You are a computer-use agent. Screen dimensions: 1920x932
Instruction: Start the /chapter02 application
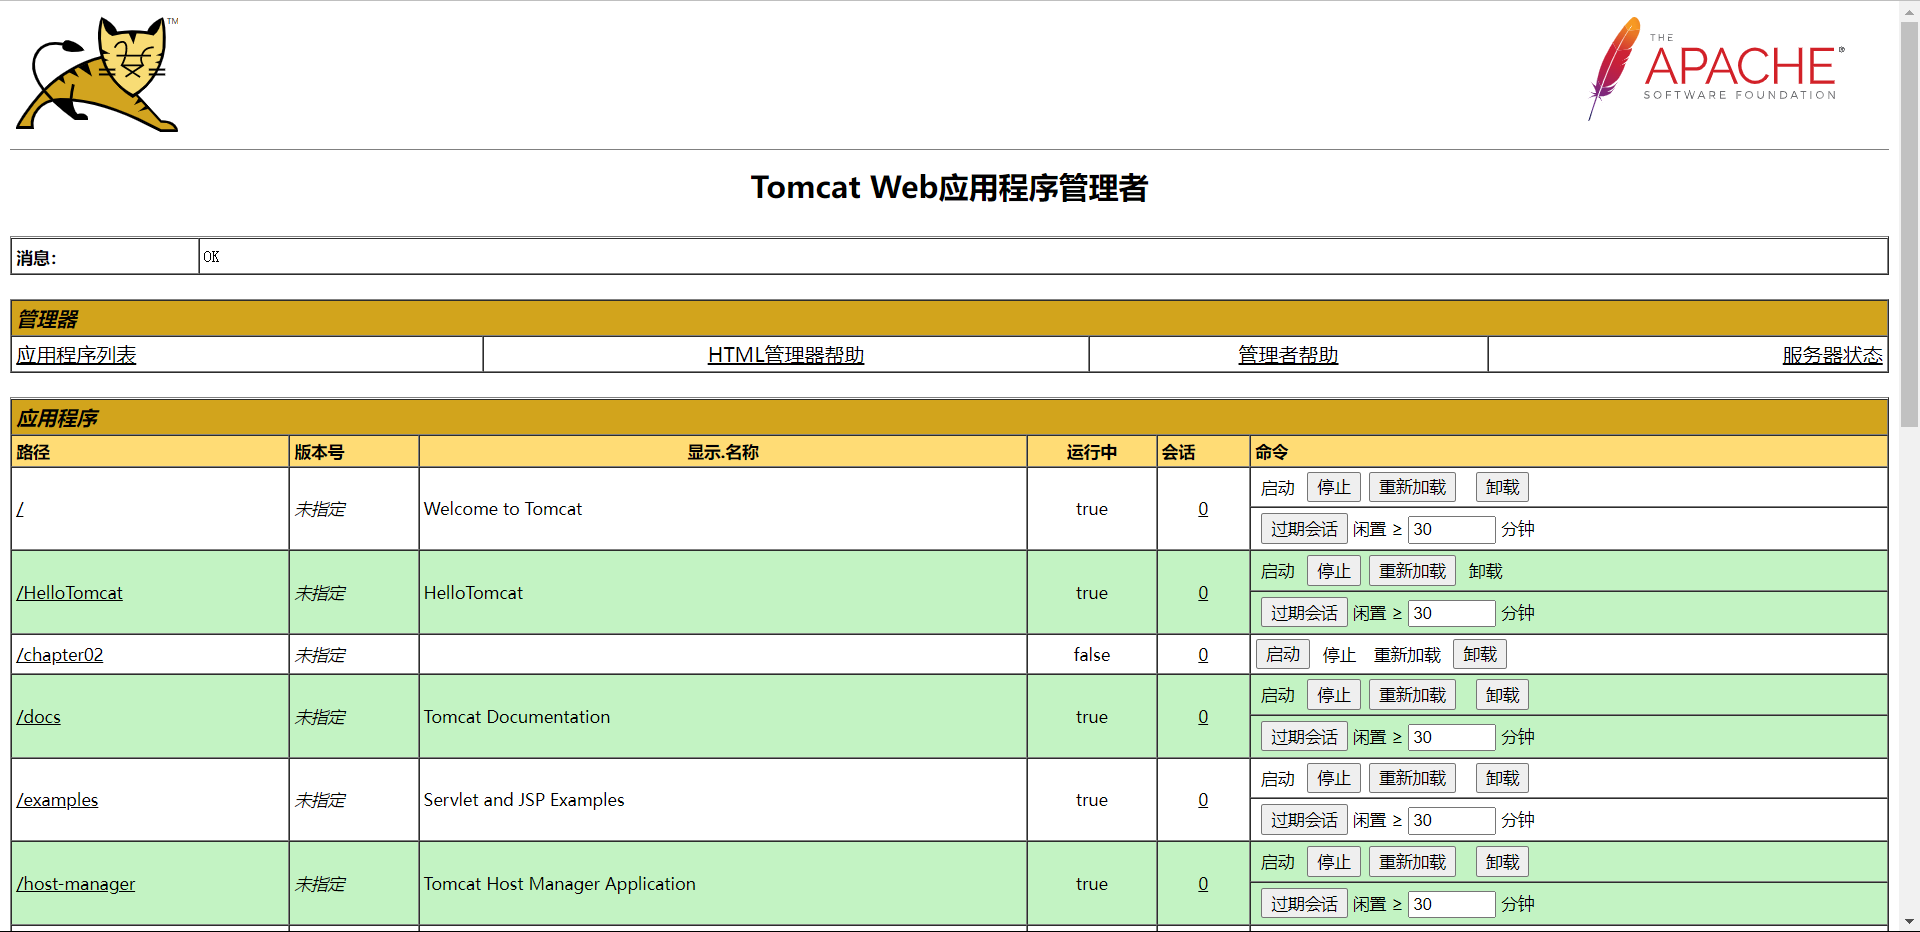point(1283,654)
